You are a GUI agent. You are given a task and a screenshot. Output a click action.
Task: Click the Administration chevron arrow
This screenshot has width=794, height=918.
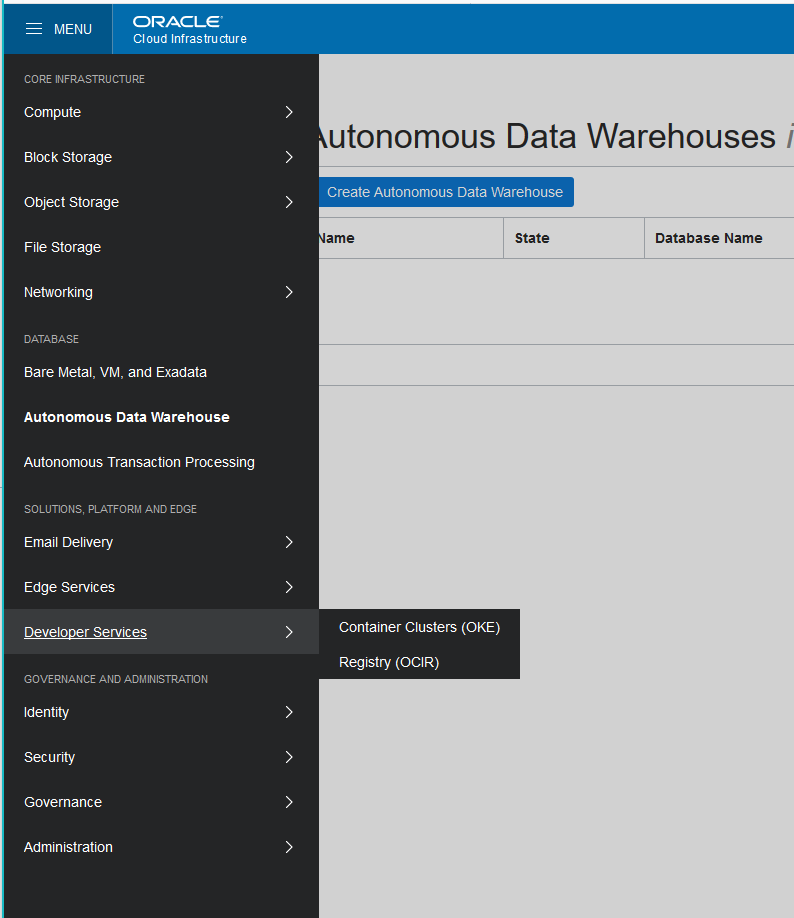click(x=289, y=847)
